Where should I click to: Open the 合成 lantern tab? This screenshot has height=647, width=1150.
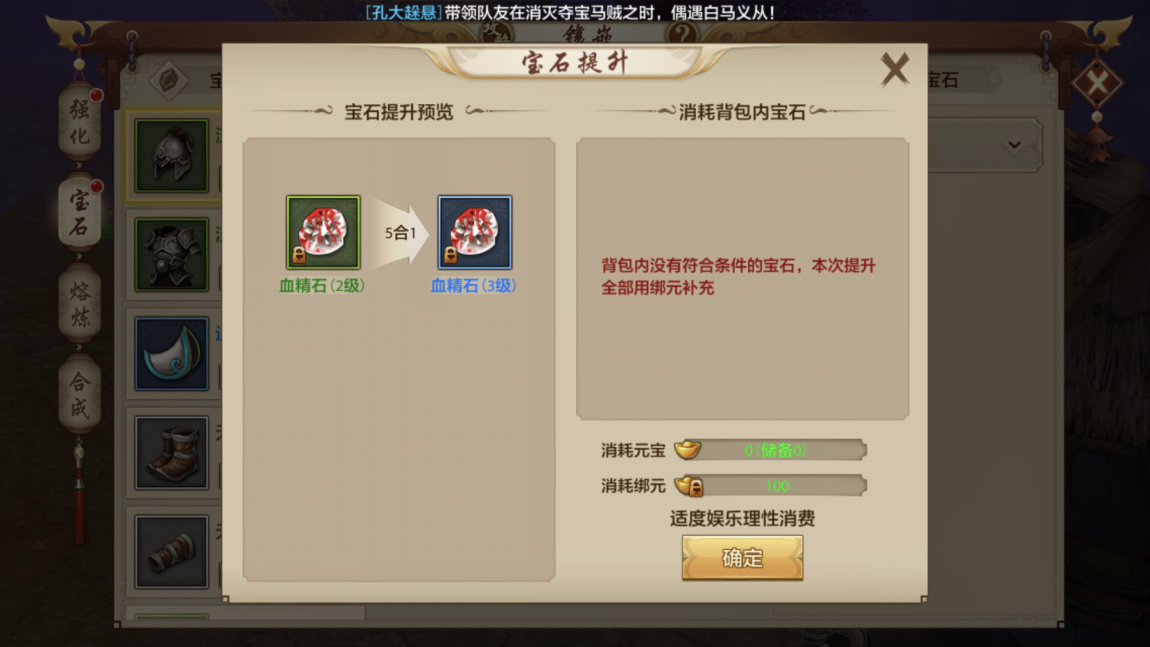[x=79, y=395]
